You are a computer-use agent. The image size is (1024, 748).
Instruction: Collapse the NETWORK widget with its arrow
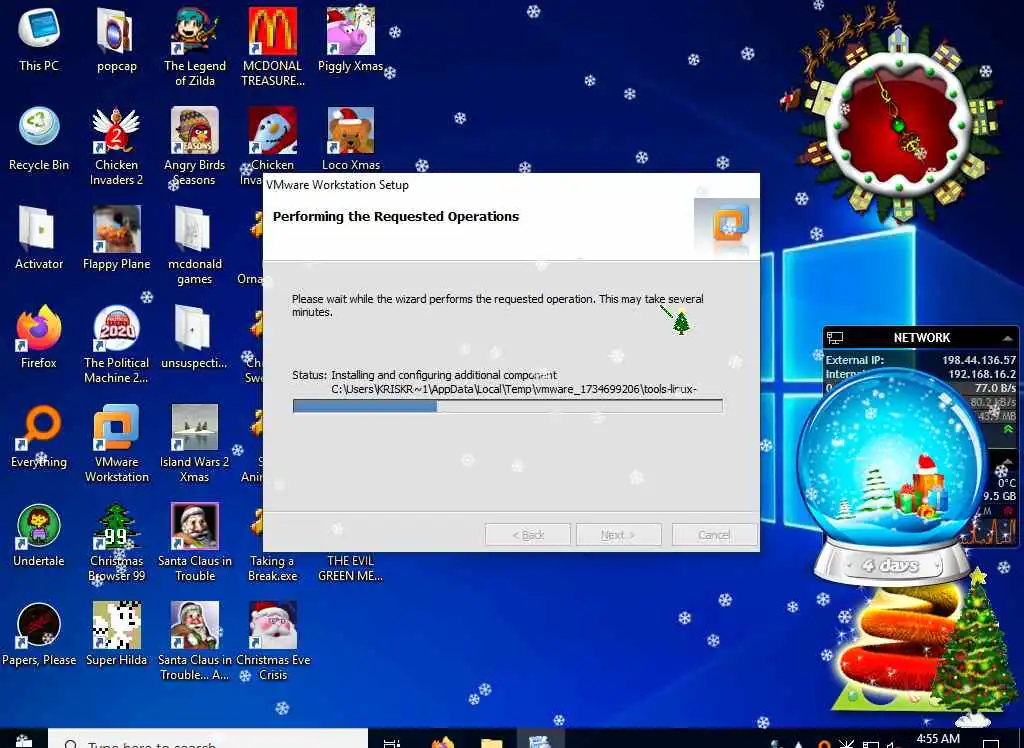[x=1007, y=338]
